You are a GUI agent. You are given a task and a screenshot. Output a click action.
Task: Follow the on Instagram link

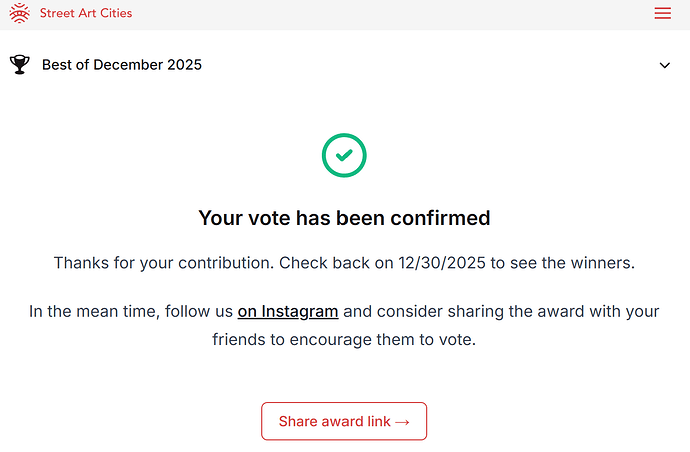click(x=288, y=311)
